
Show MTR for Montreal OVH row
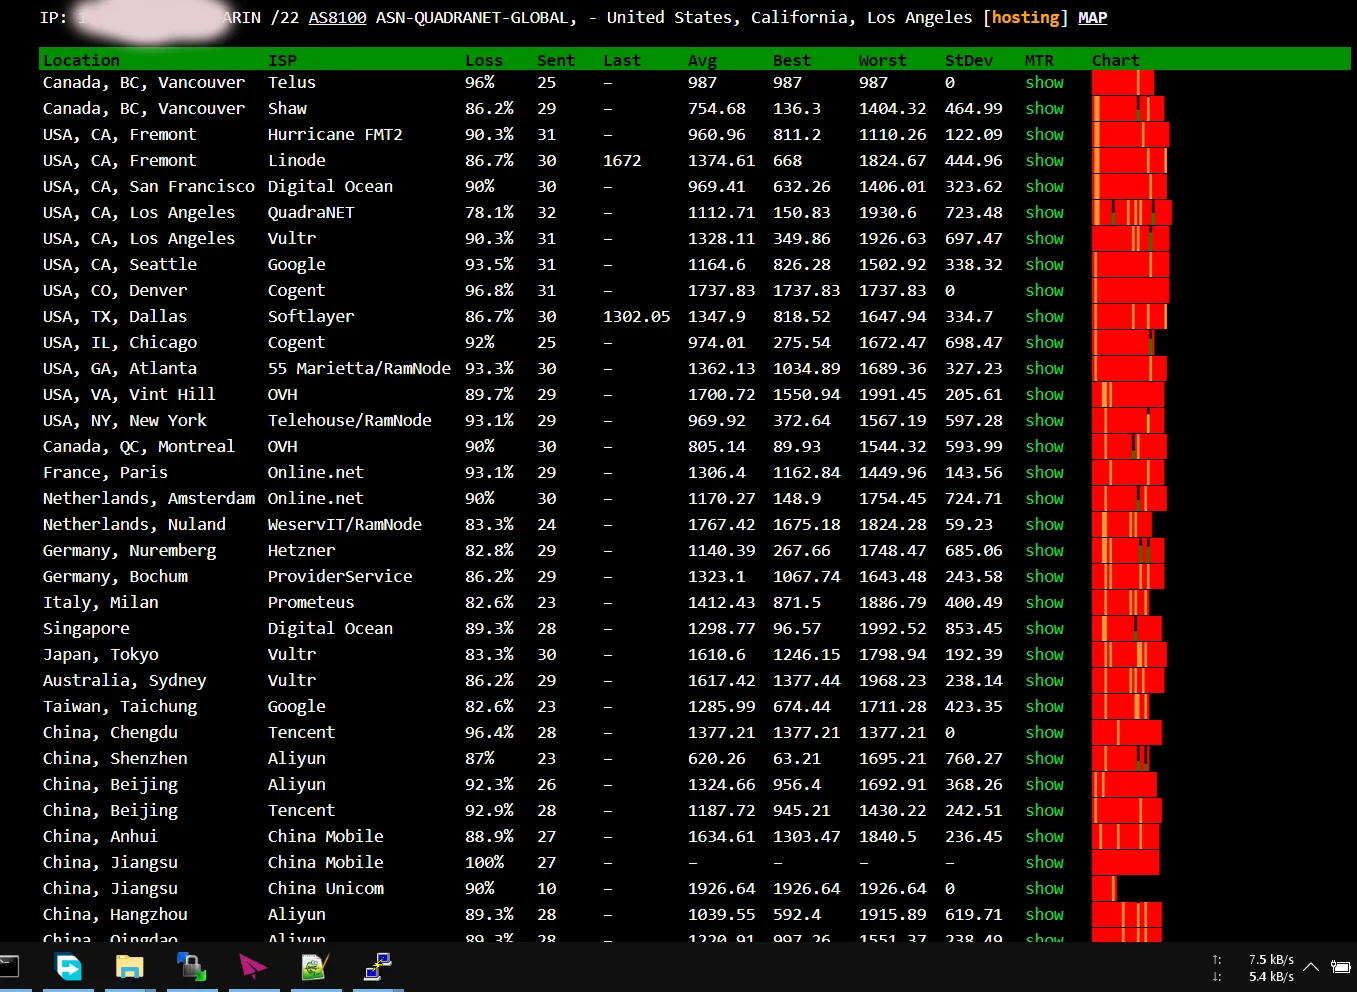(1044, 447)
